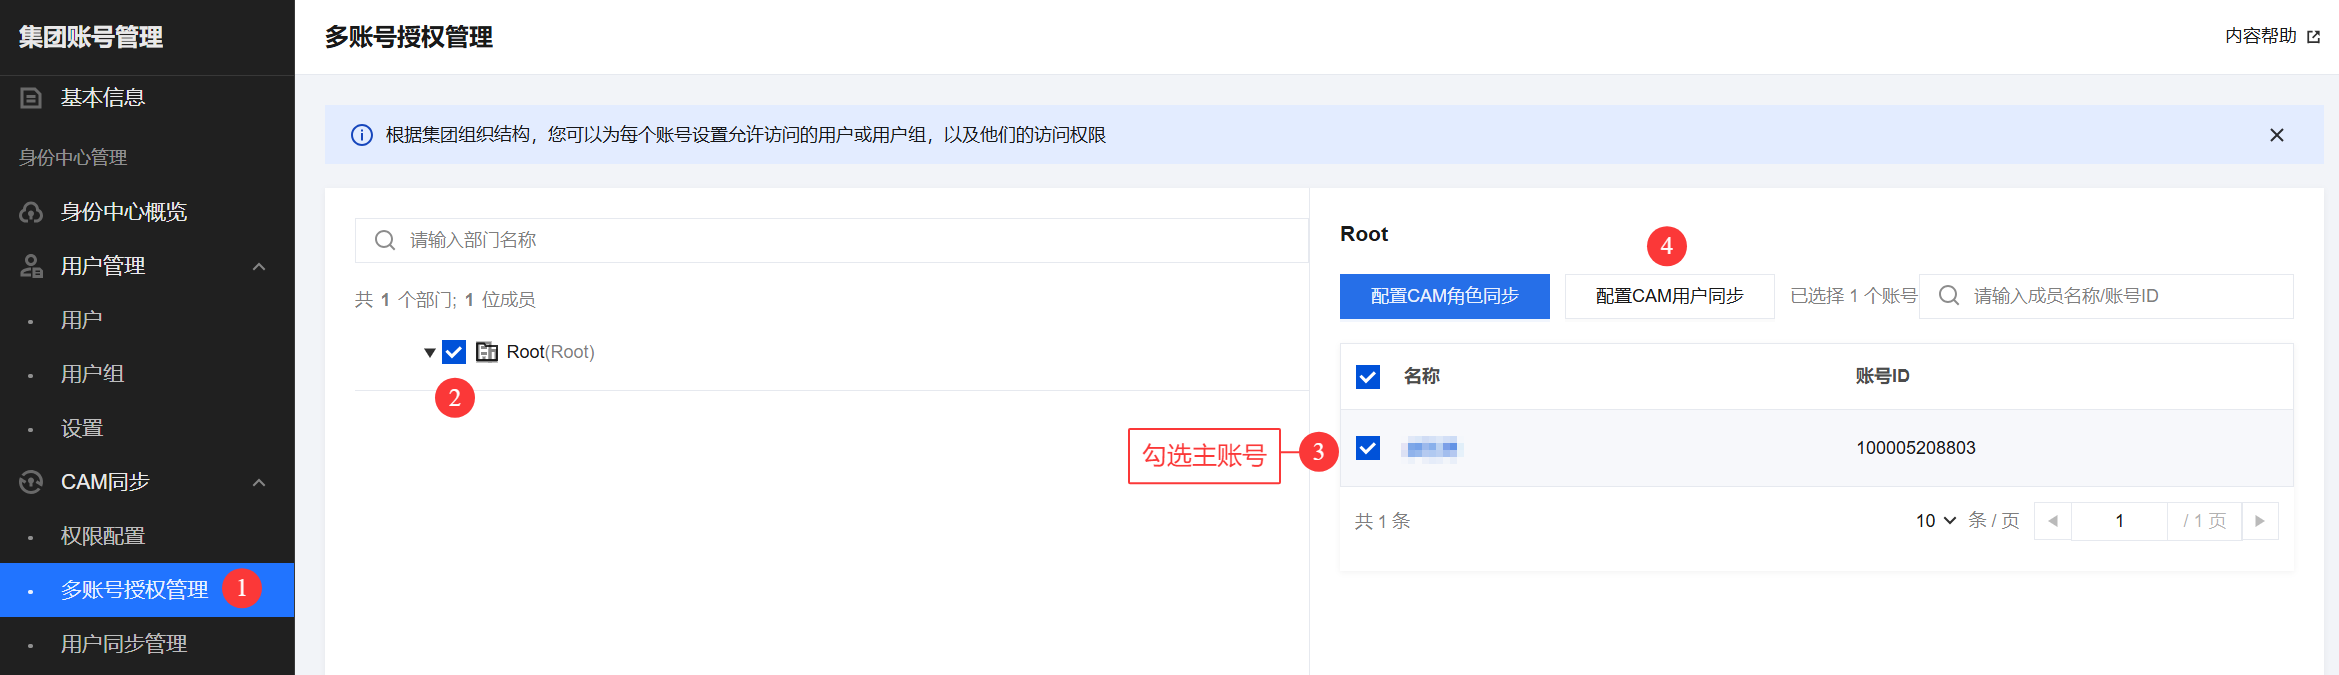Close the blue info banner
The image size is (2339, 675).
(x=2277, y=135)
